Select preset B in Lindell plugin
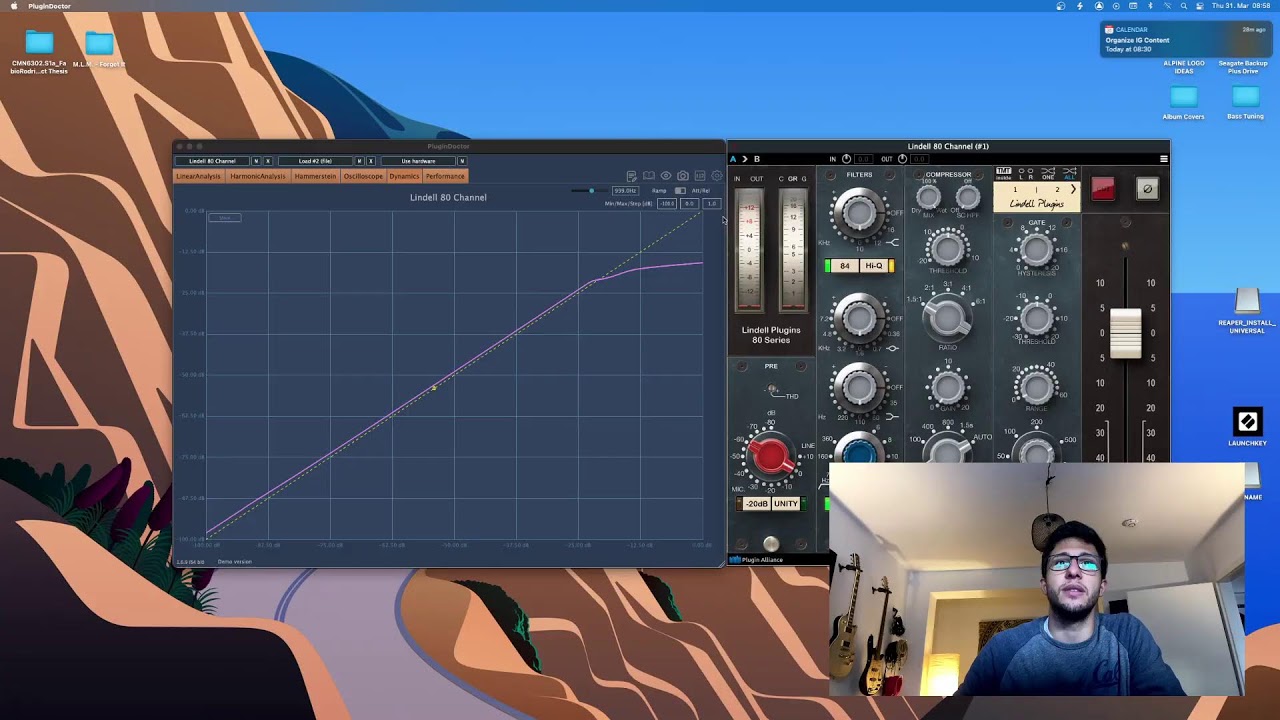1280x720 pixels. 757,159
